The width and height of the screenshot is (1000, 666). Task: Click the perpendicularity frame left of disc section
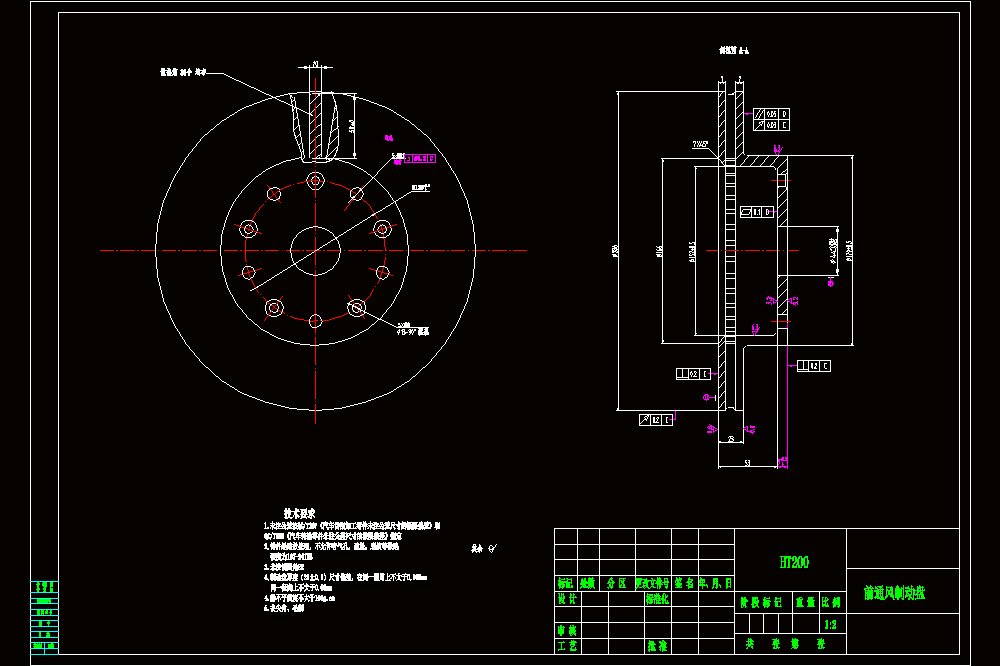693,374
